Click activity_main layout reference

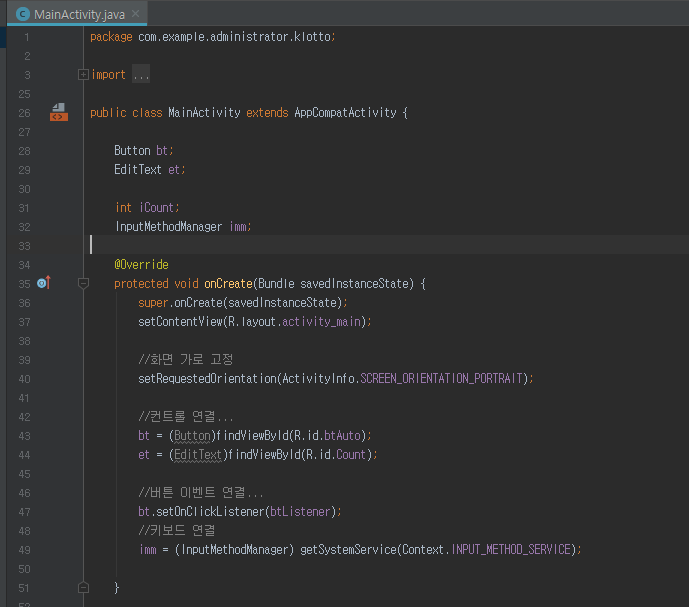coord(321,322)
